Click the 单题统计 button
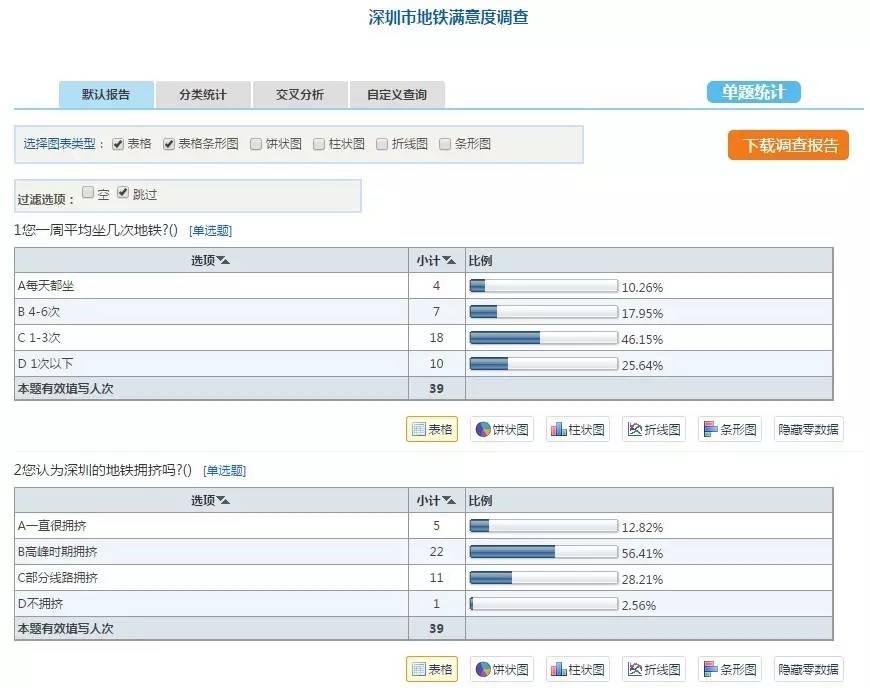 point(753,92)
